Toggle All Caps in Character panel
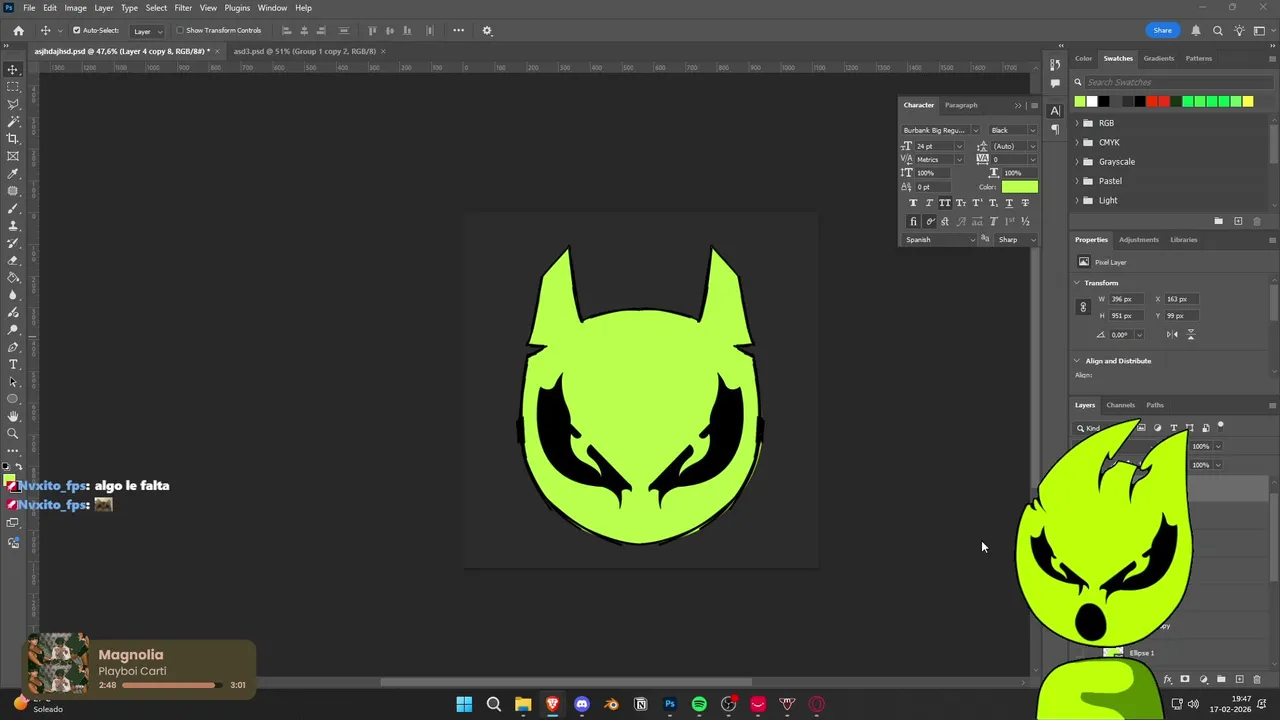1280x720 pixels. 945,203
